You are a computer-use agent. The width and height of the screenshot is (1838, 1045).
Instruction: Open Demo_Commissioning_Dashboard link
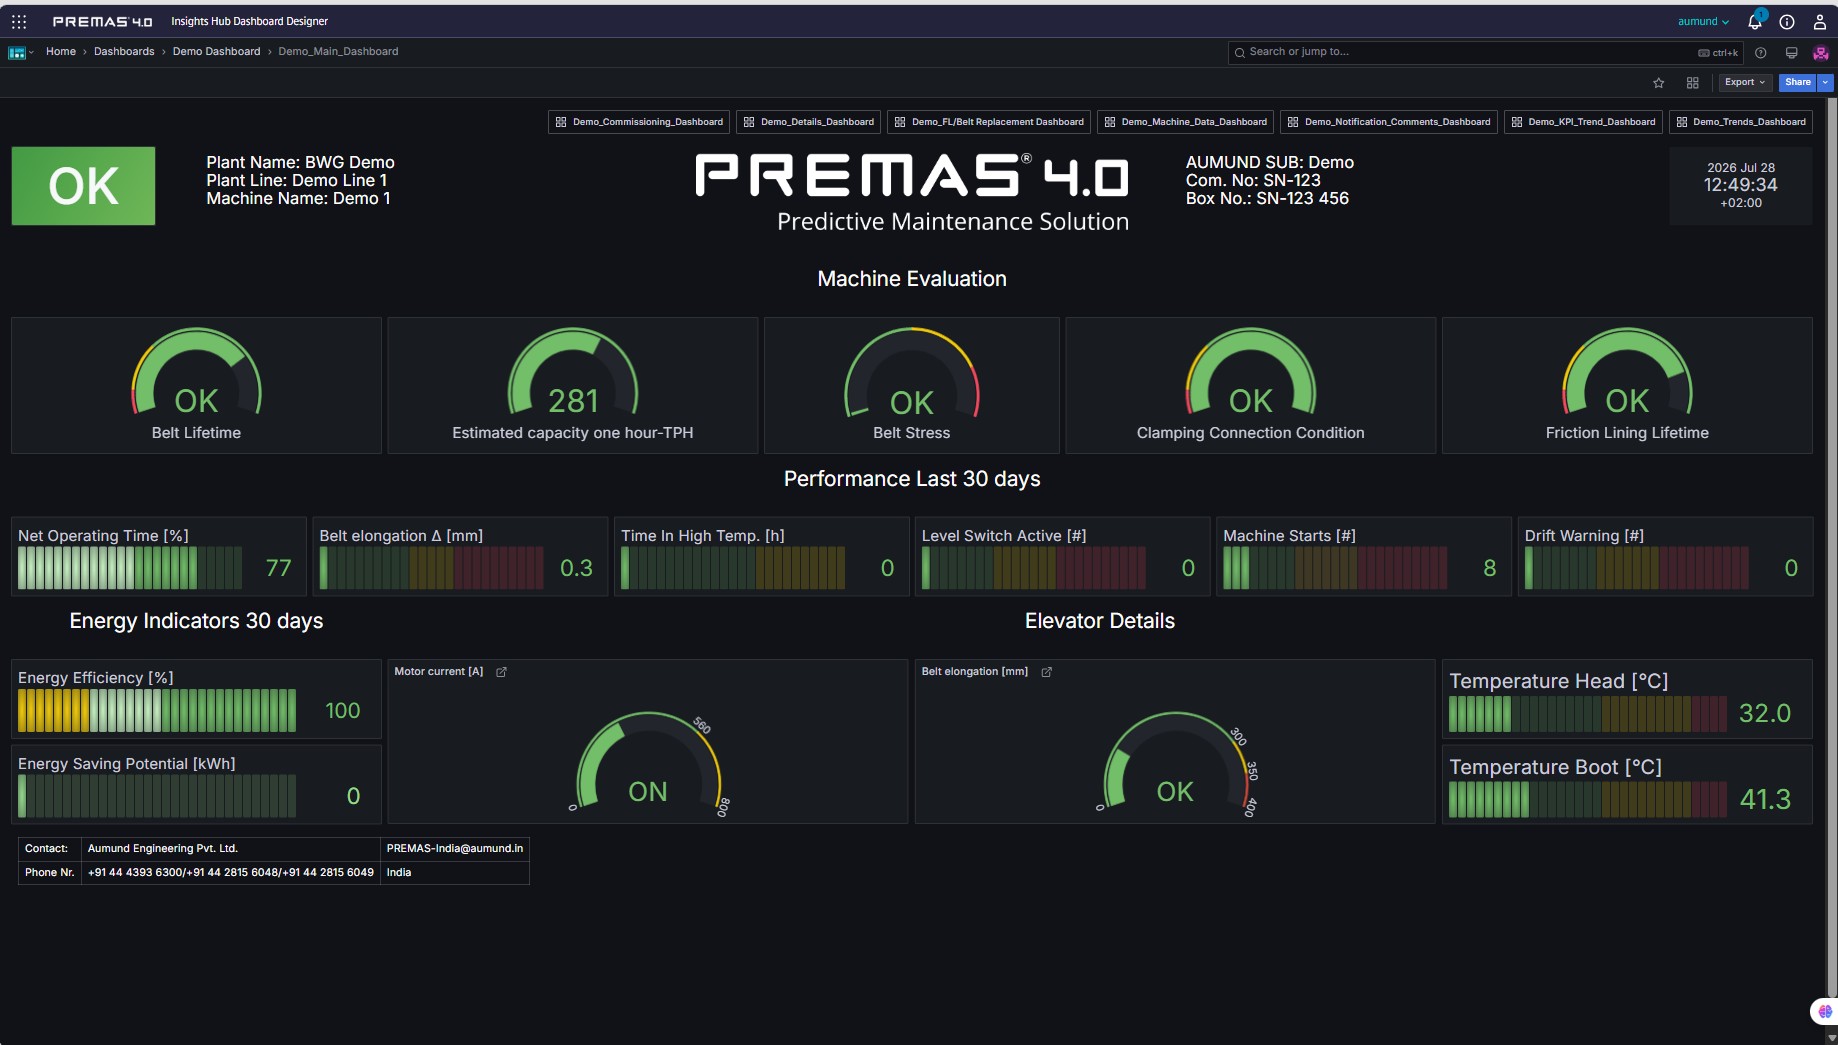[x=639, y=122]
